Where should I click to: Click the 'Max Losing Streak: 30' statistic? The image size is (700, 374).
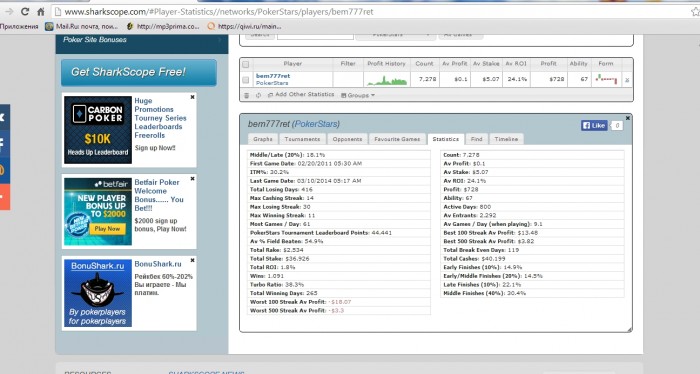(280, 207)
